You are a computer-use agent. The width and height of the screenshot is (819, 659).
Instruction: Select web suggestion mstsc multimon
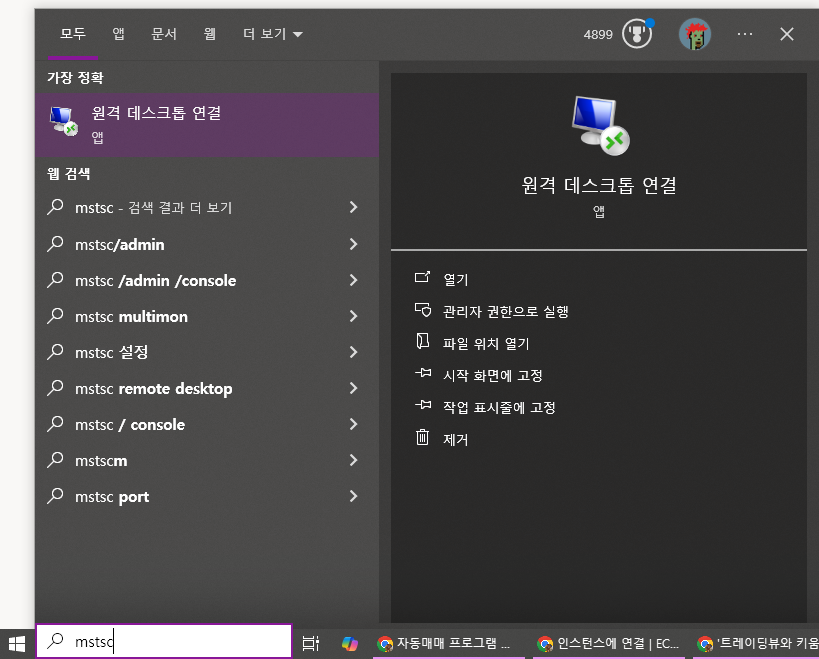click(207, 316)
